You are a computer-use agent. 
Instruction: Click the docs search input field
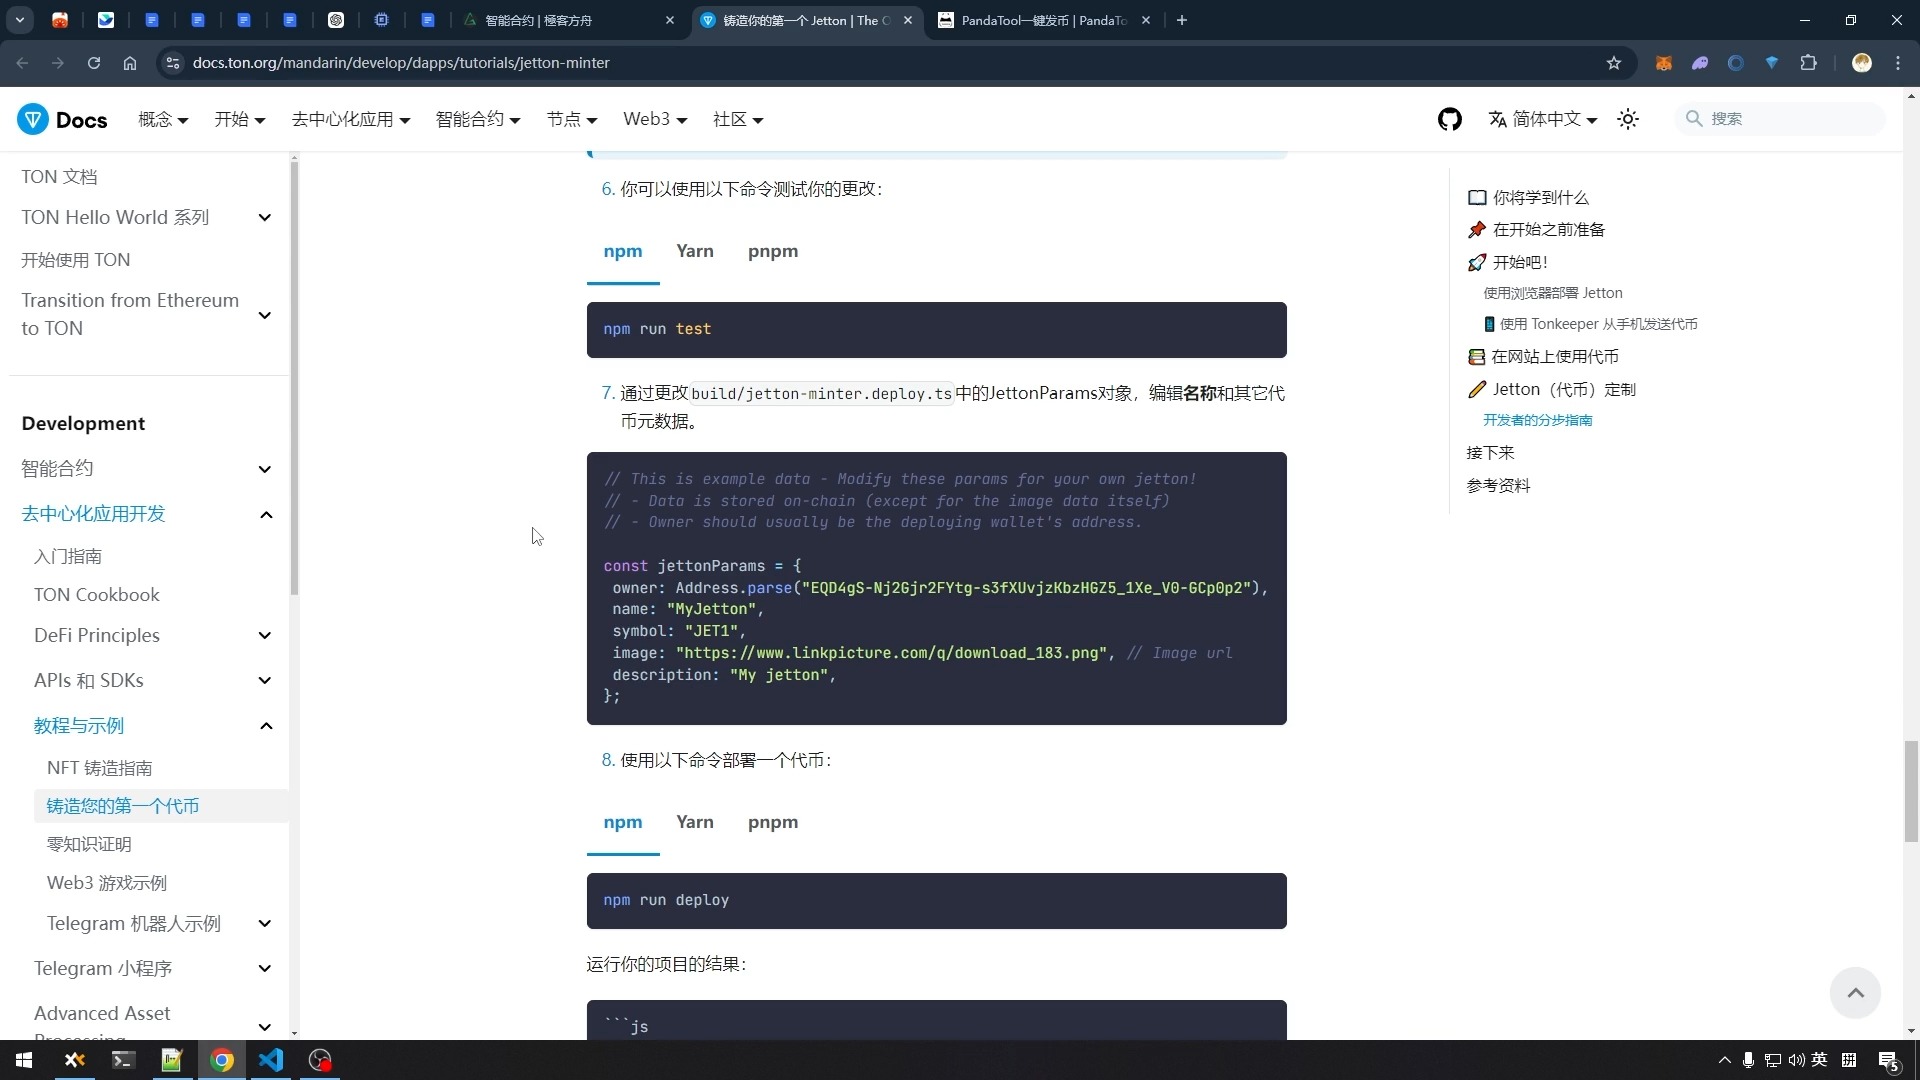1781,119
